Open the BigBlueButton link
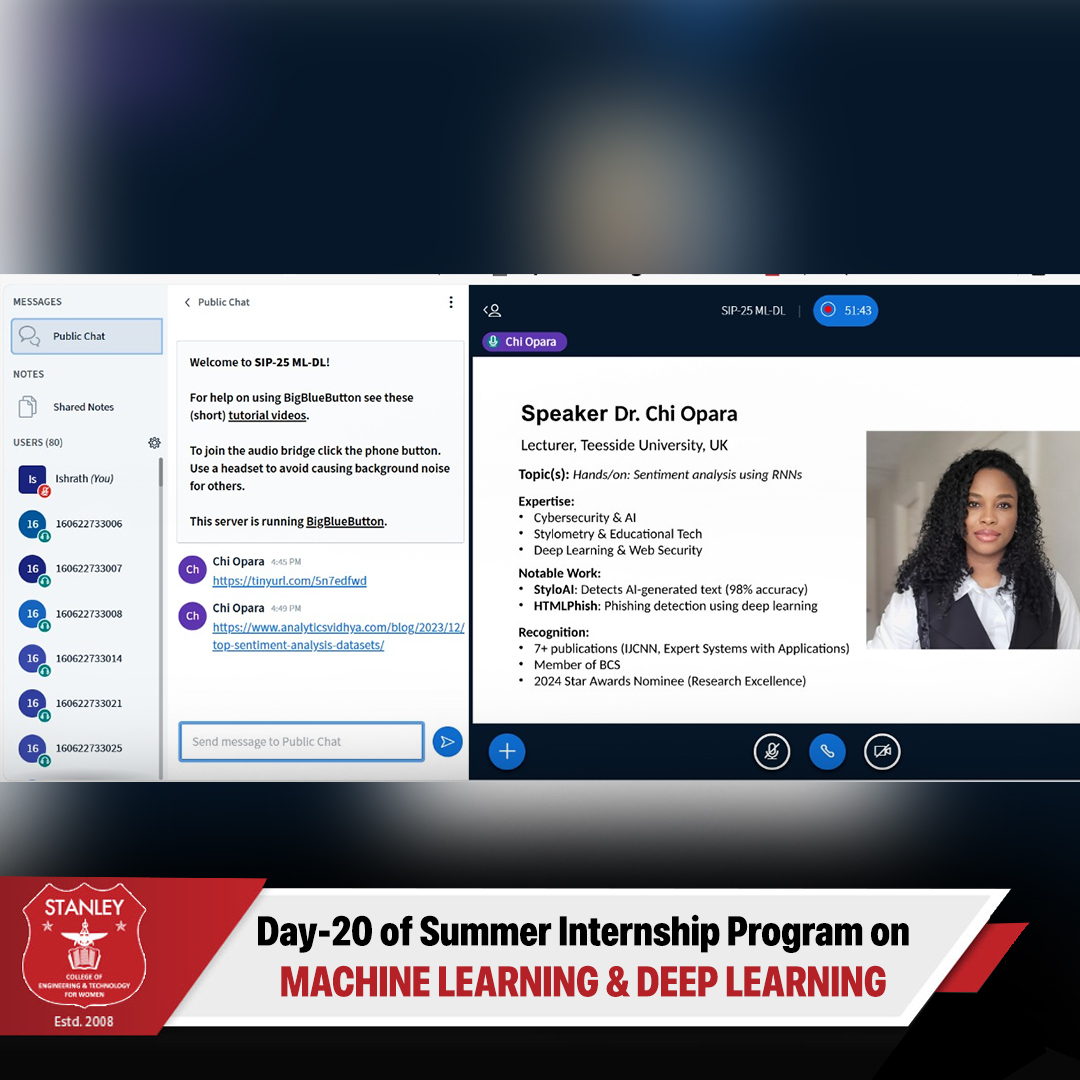 pos(345,521)
